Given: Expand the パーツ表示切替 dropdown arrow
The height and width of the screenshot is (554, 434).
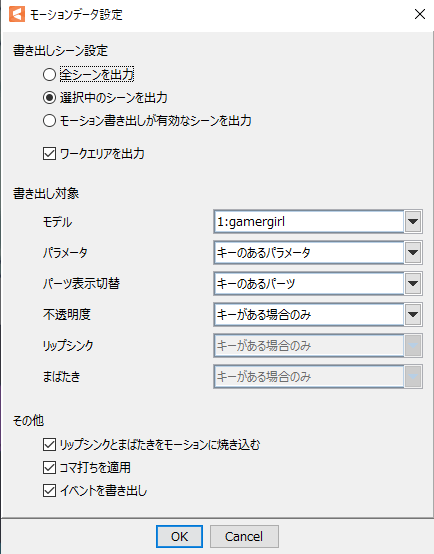Looking at the screenshot, I should point(413,283).
